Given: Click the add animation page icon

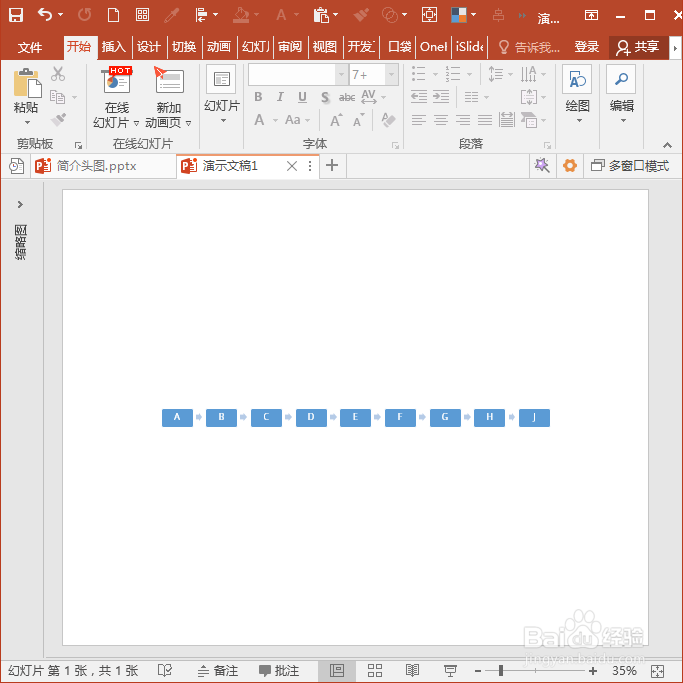Looking at the screenshot, I should tap(169, 80).
